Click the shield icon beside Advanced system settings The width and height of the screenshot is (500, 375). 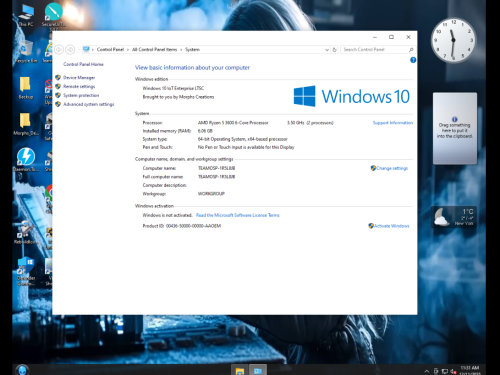pos(58,104)
